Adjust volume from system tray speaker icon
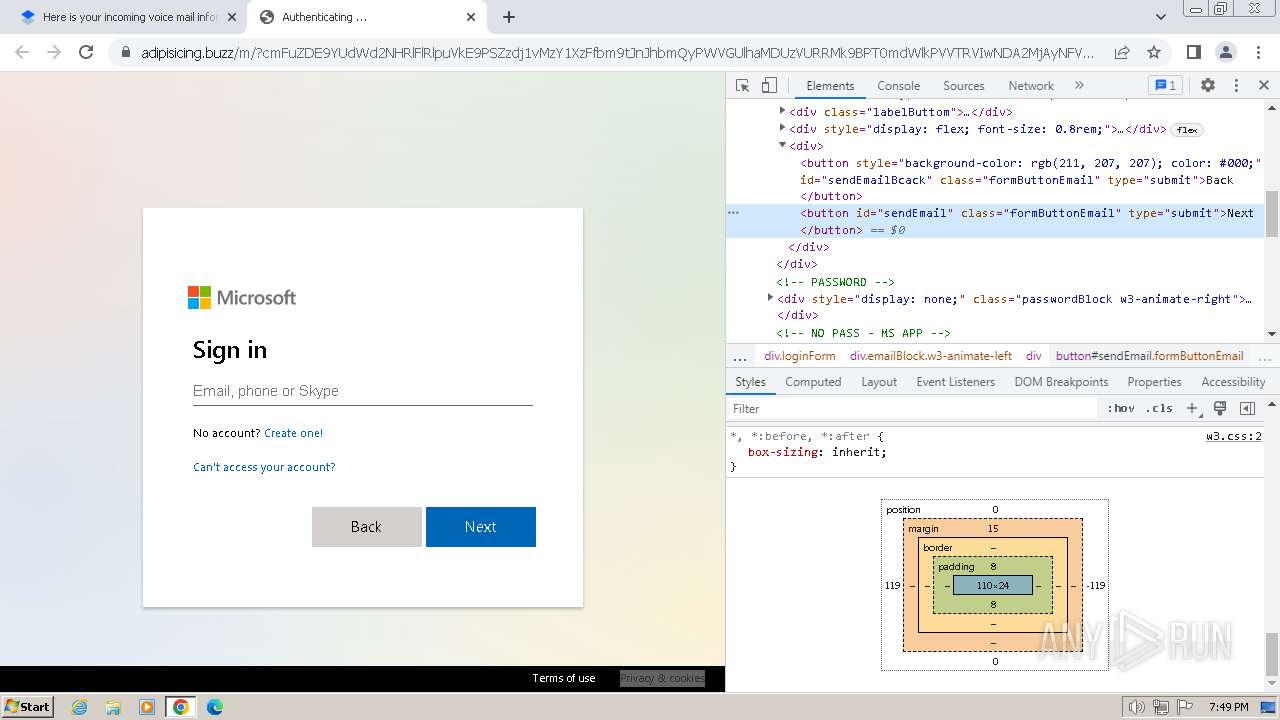The image size is (1280, 720). point(1137,707)
